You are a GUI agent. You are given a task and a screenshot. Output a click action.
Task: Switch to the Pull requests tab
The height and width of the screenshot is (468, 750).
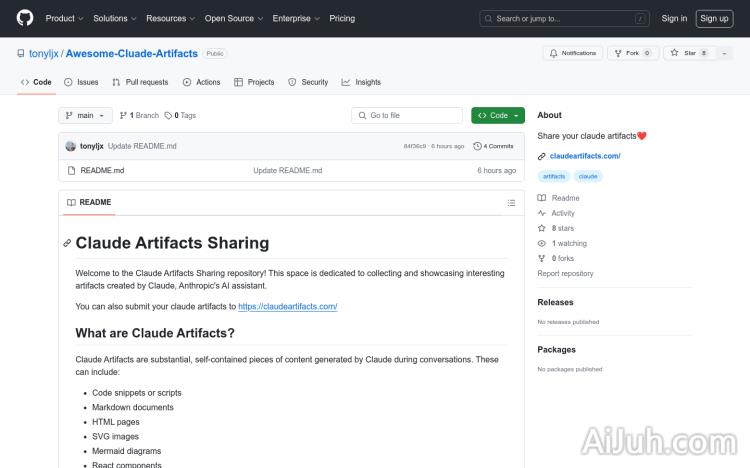click(140, 82)
